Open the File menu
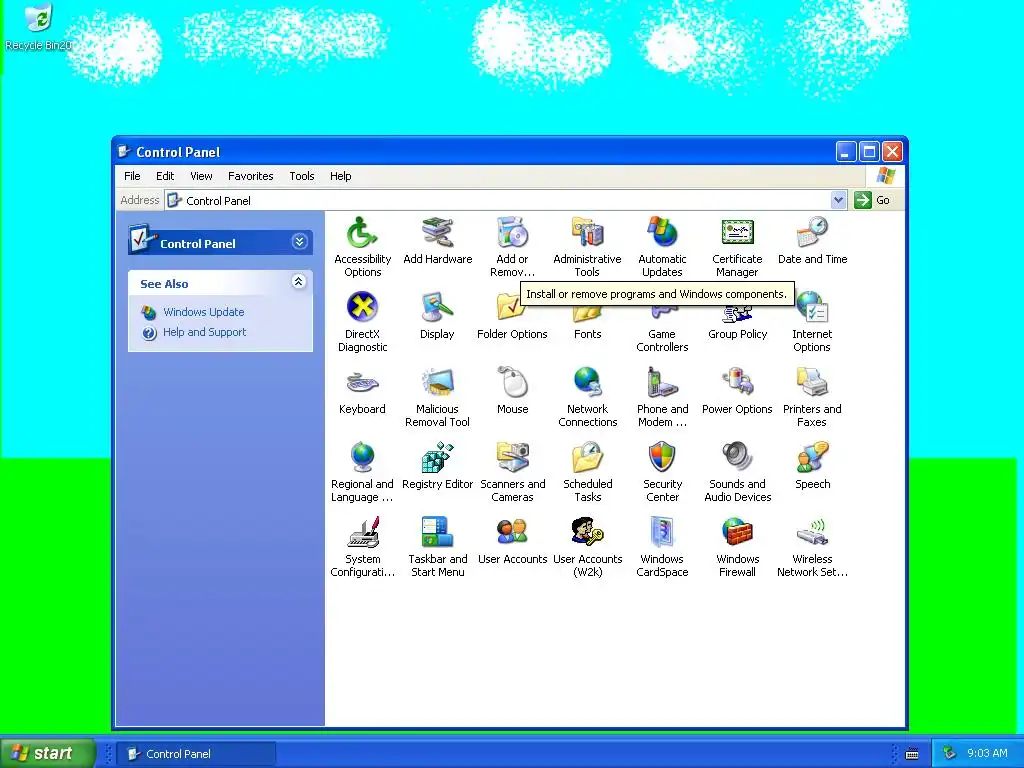The height and width of the screenshot is (768, 1024). click(x=133, y=176)
